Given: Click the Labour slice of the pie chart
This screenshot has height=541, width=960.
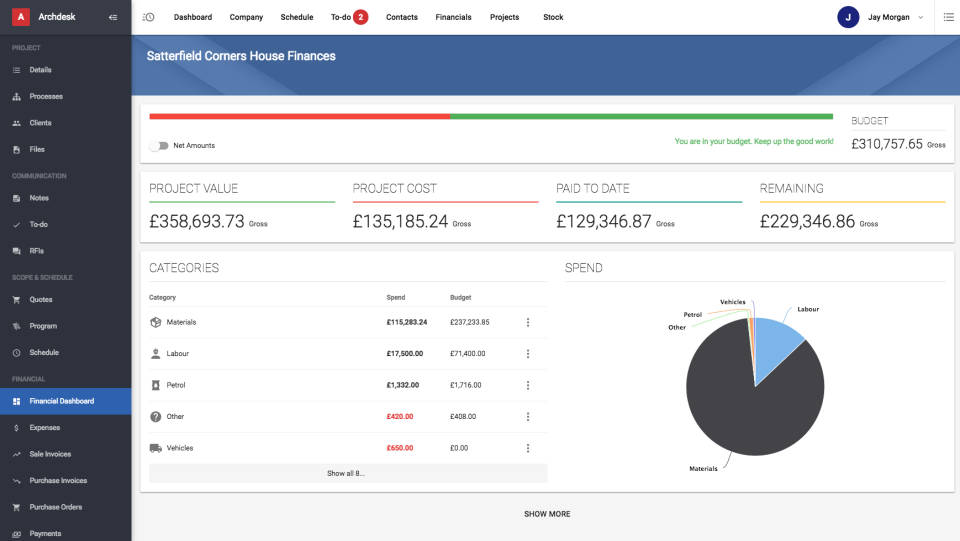Looking at the screenshot, I should coord(775,344).
